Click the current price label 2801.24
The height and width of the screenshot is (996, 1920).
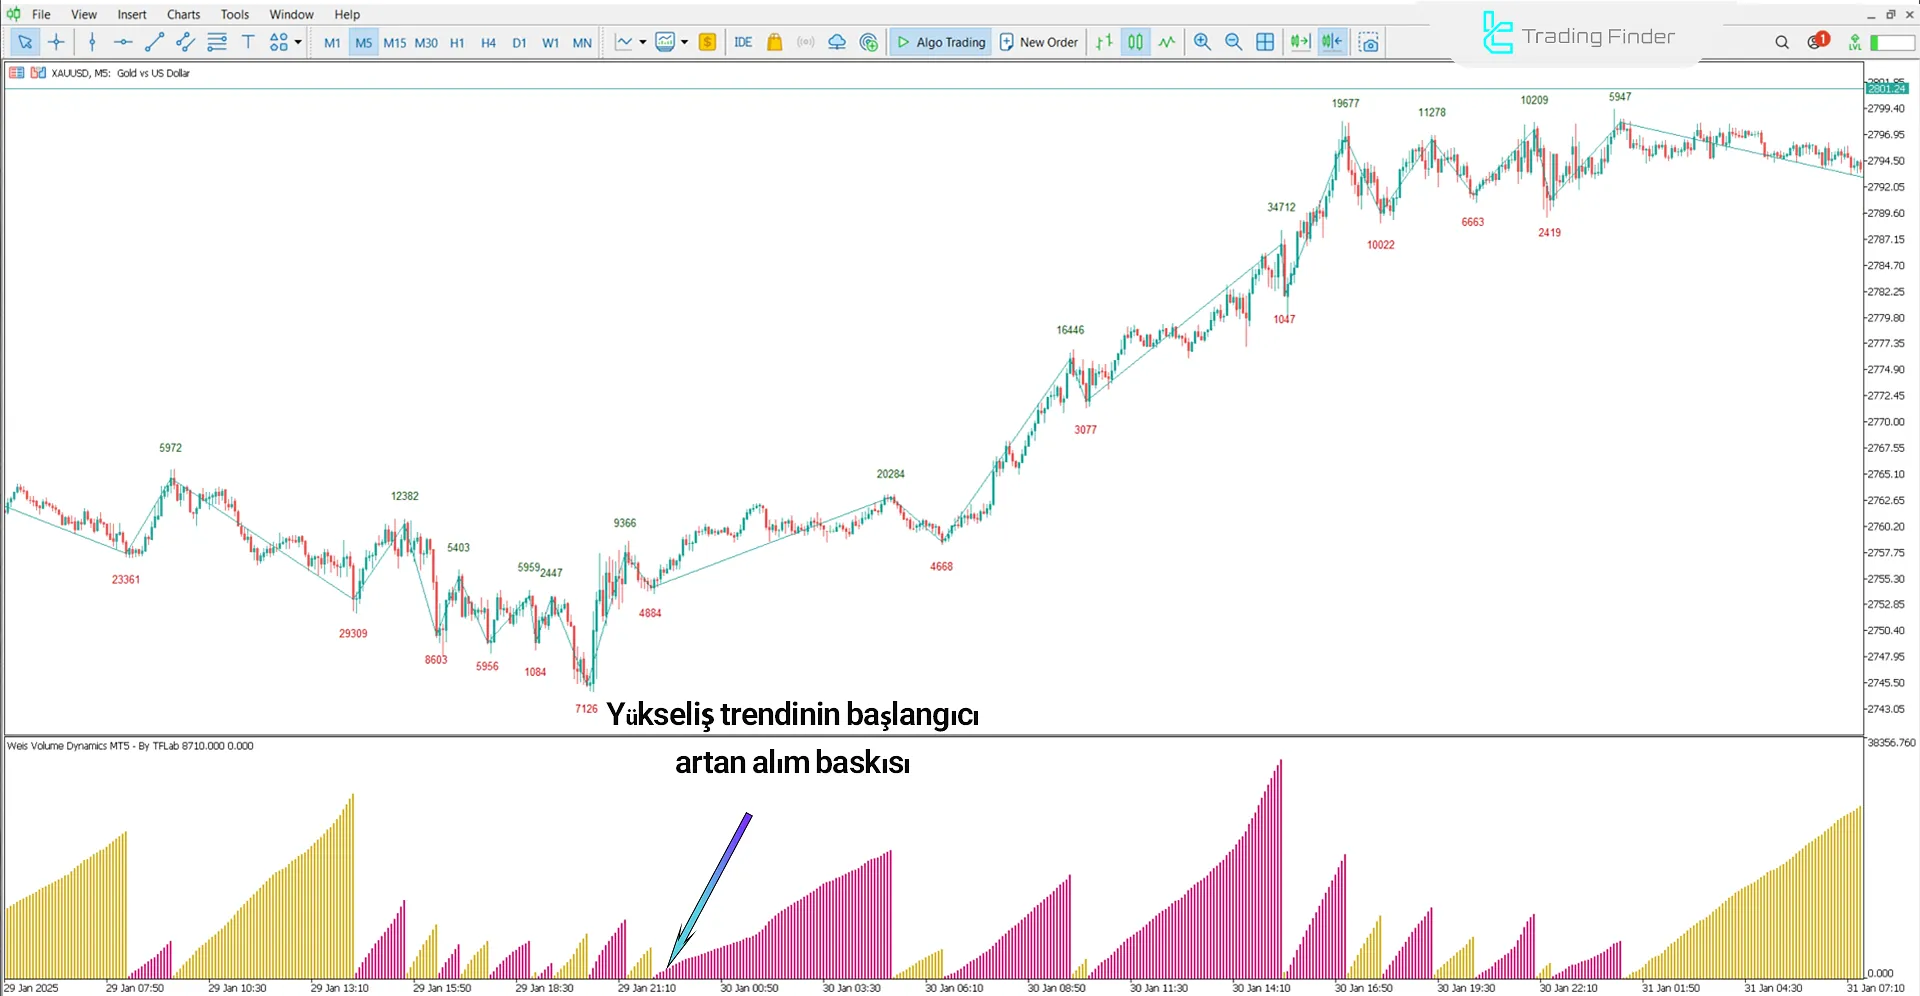1886,89
